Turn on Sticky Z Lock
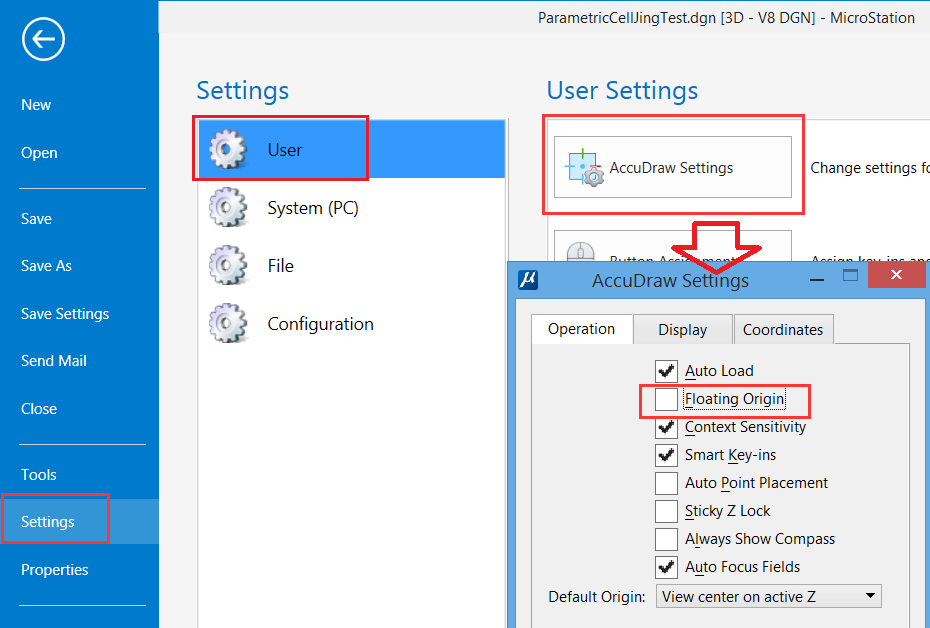The height and width of the screenshot is (628, 930). tap(666, 511)
